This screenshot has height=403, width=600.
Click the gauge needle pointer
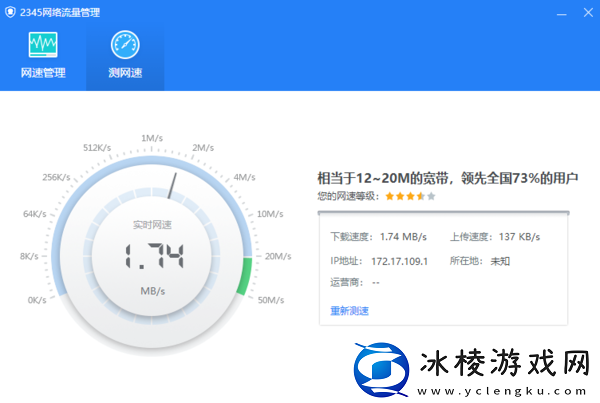coord(172,186)
